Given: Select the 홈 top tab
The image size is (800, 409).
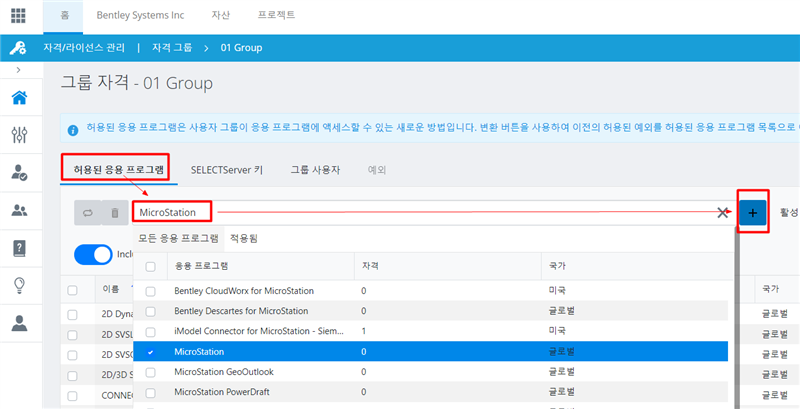Looking at the screenshot, I should click(x=64, y=15).
